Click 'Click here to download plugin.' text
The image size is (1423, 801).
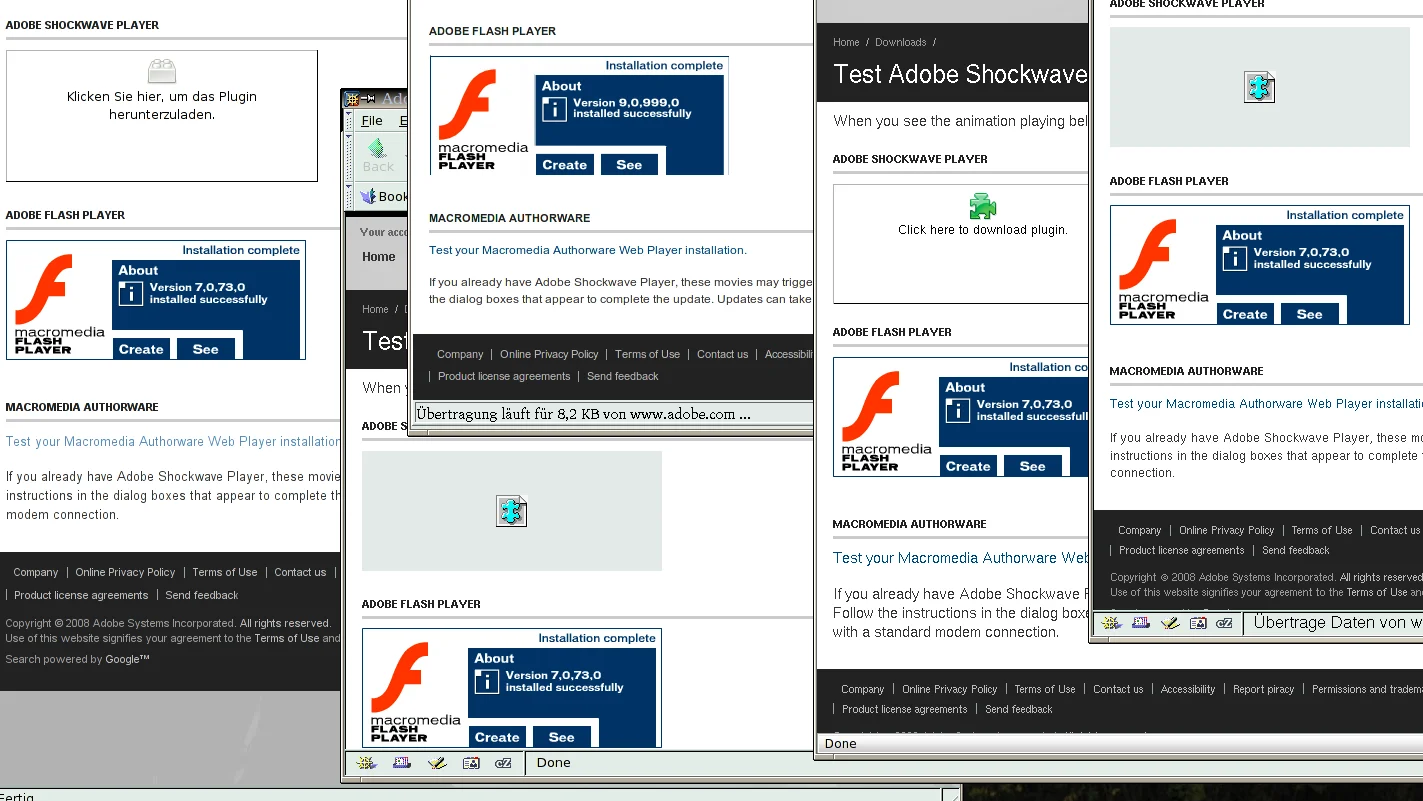tap(983, 230)
